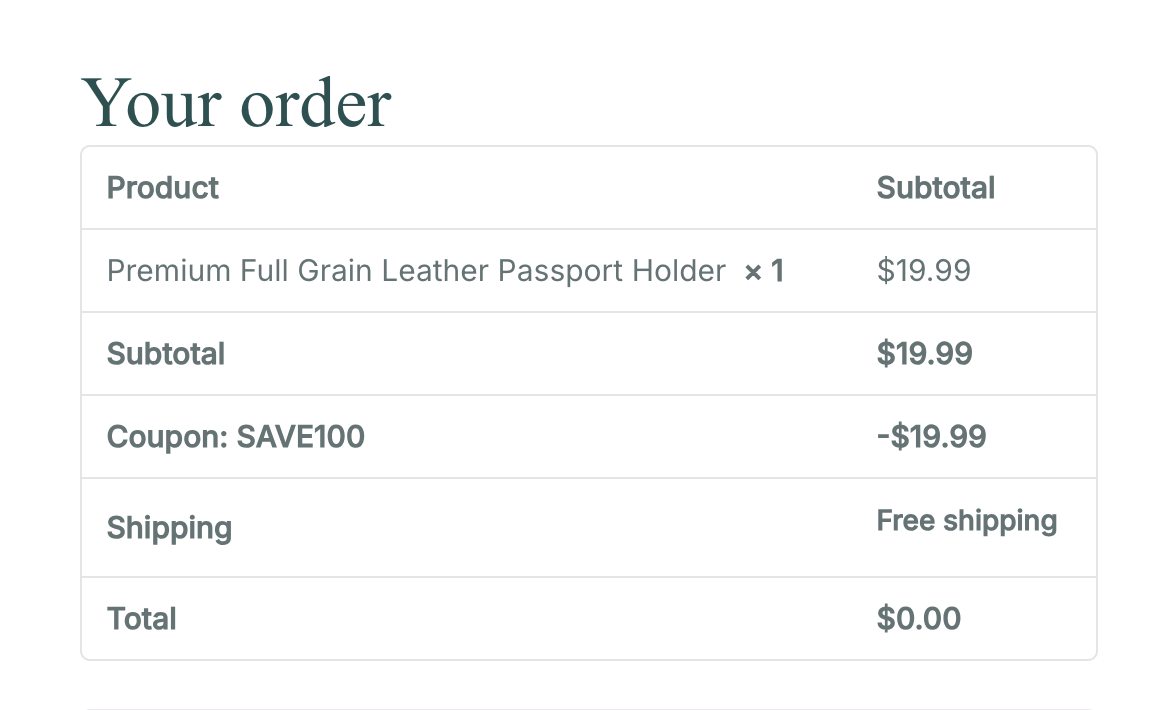Screen dimensions: 1168x710
Task: Click the -$19.99 coupon discount amount
Action: click(x=931, y=437)
